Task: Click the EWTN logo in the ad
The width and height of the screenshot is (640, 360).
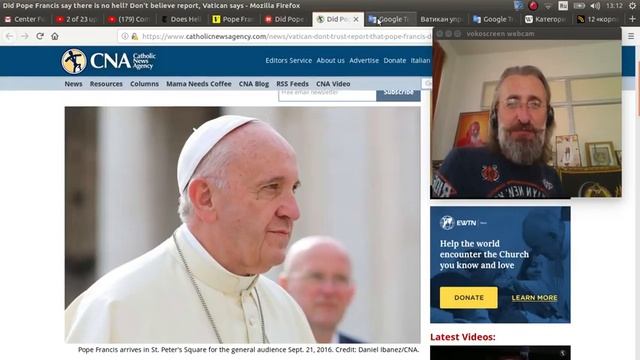Action: [x=458, y=223]
